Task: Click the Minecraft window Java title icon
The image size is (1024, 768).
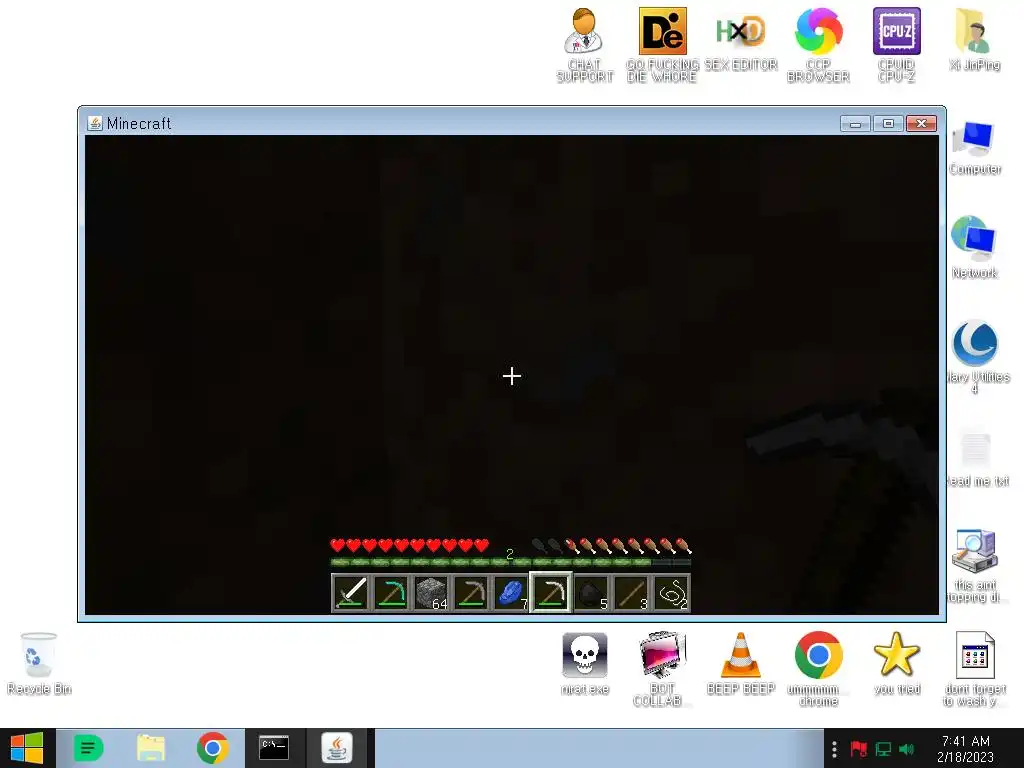Action: click(95, 123)
